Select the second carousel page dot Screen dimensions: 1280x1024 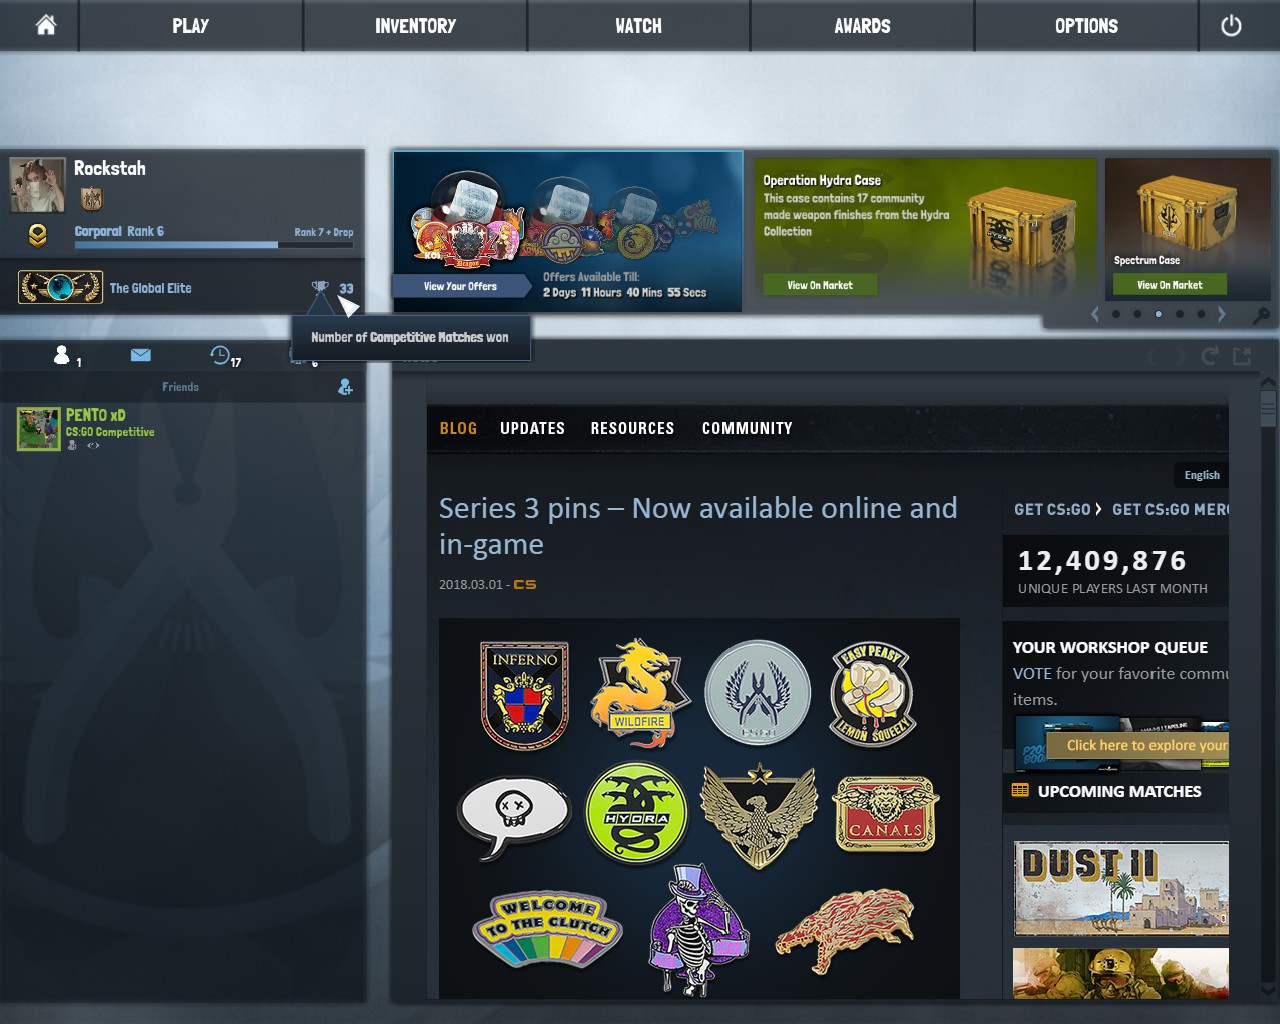click(x=1137, y=314)
